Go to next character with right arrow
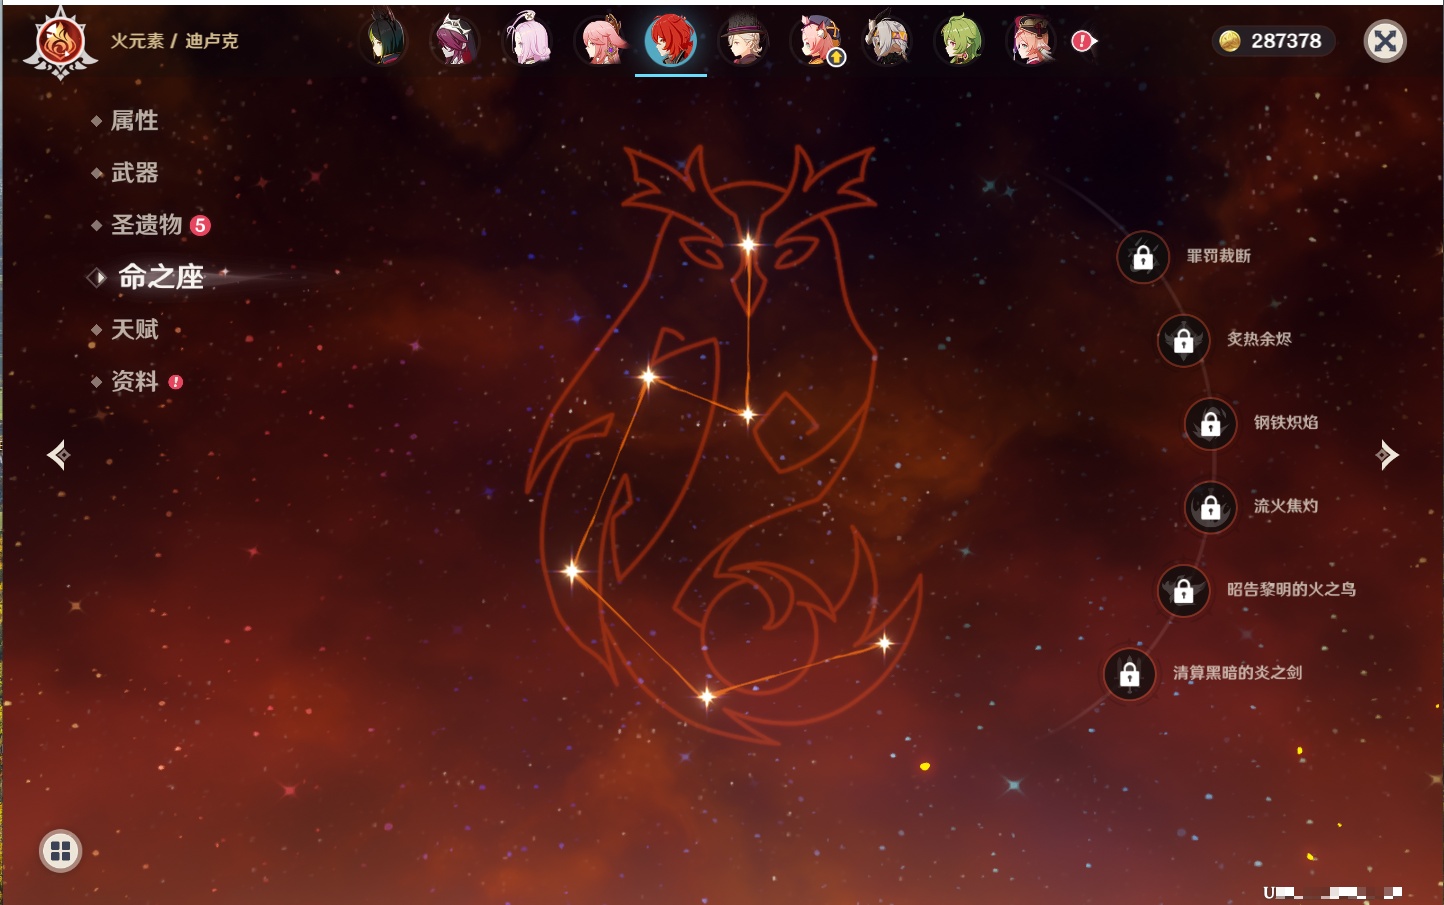The image size is (1444, 905). tap(1386, 455)
